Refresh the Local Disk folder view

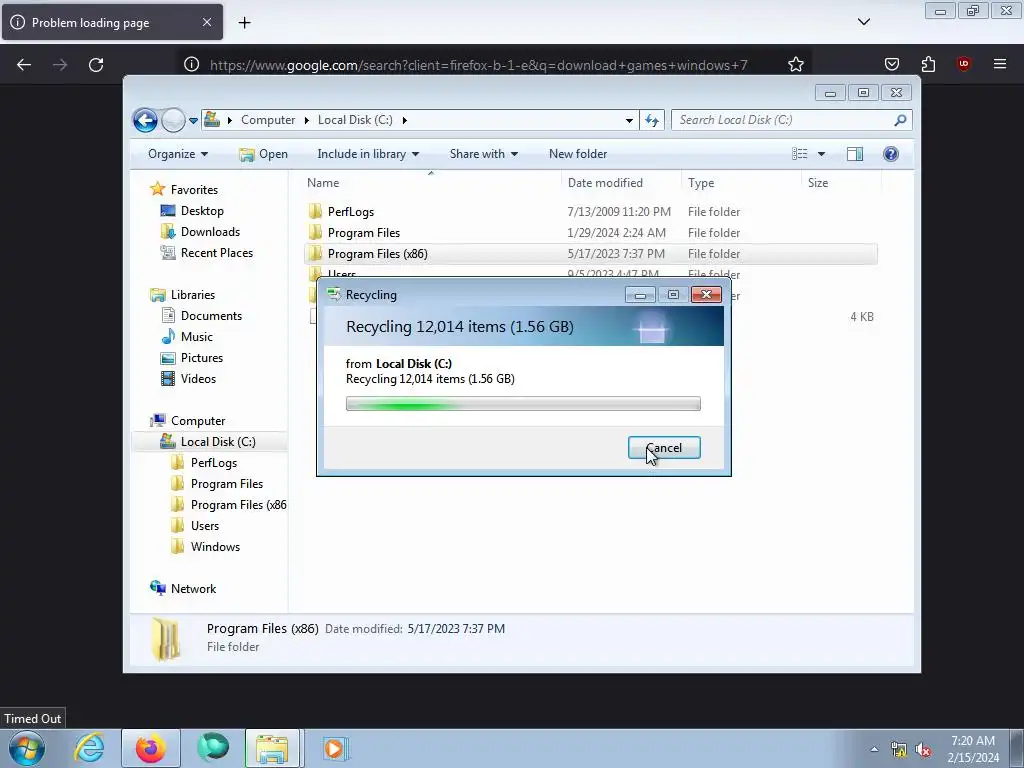652,120
